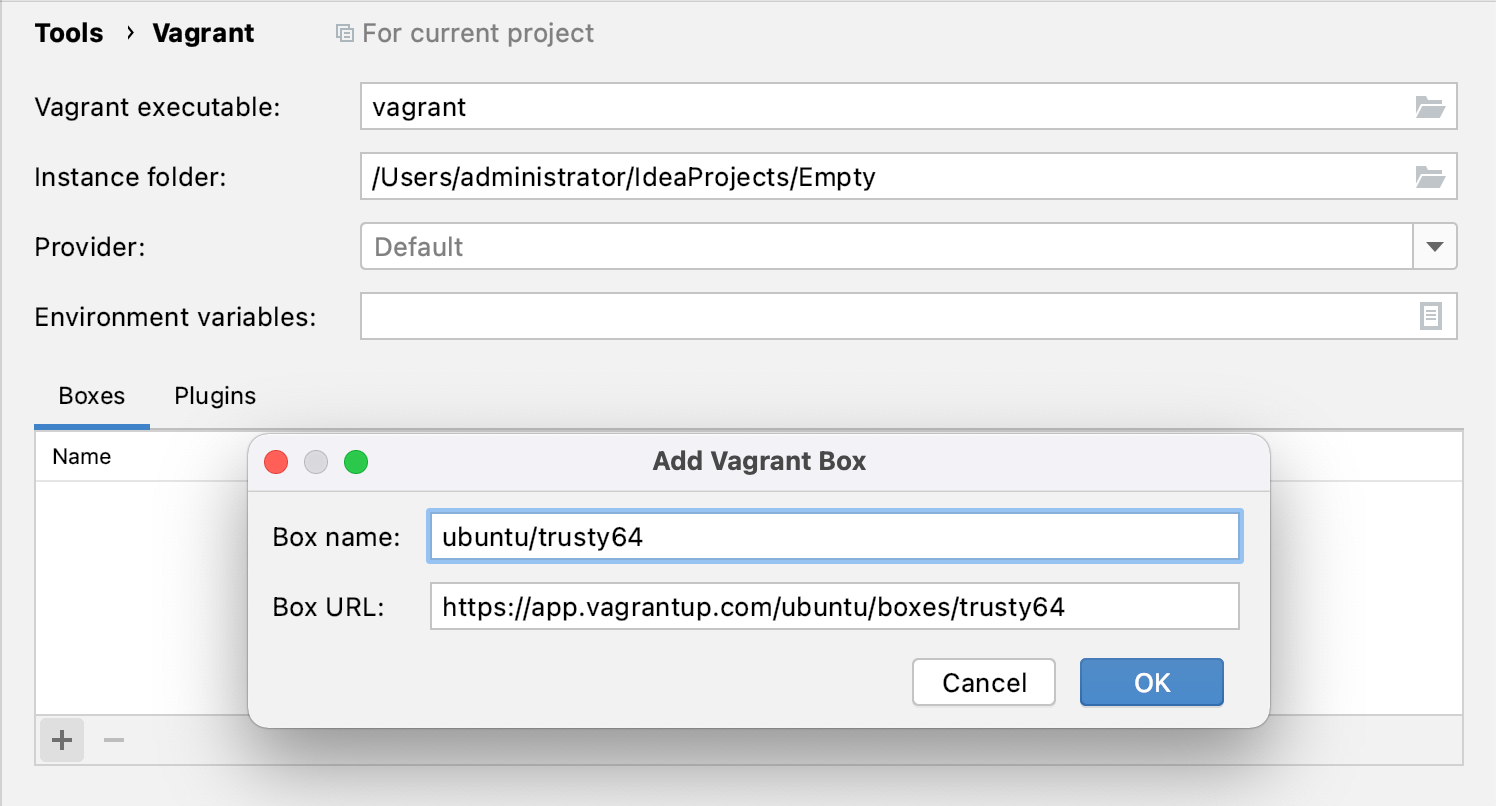Click the Provider dropdown arrow icon
Image resolution: width=1496 pixels, height=806 pixels.
[1435, 246]
